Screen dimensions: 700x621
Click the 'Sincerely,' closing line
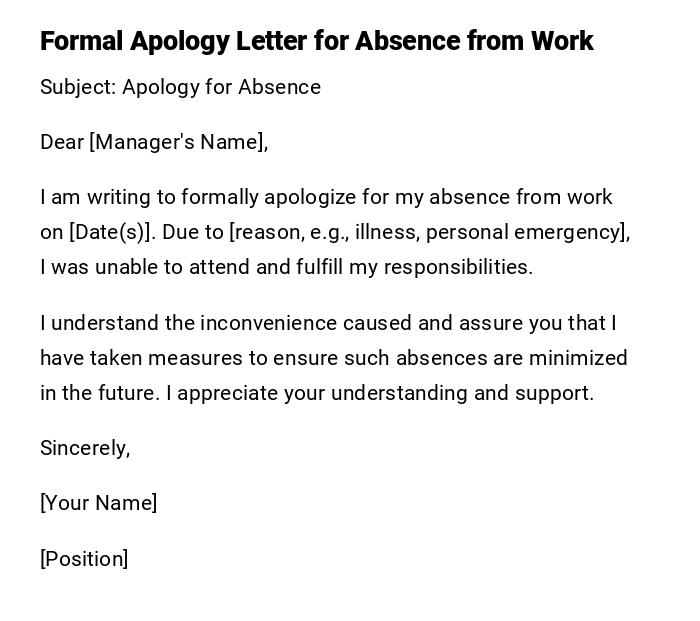pos(85,448)
